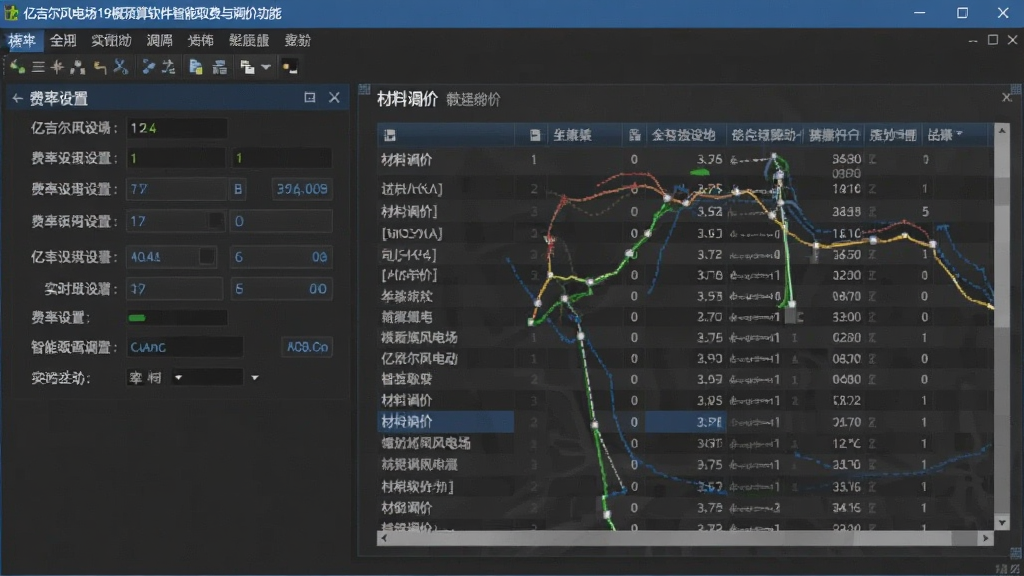Float the 费率设置 panel with the square icon
Image resolution: width=1024 pixels, height=576 pixels.
310,97
